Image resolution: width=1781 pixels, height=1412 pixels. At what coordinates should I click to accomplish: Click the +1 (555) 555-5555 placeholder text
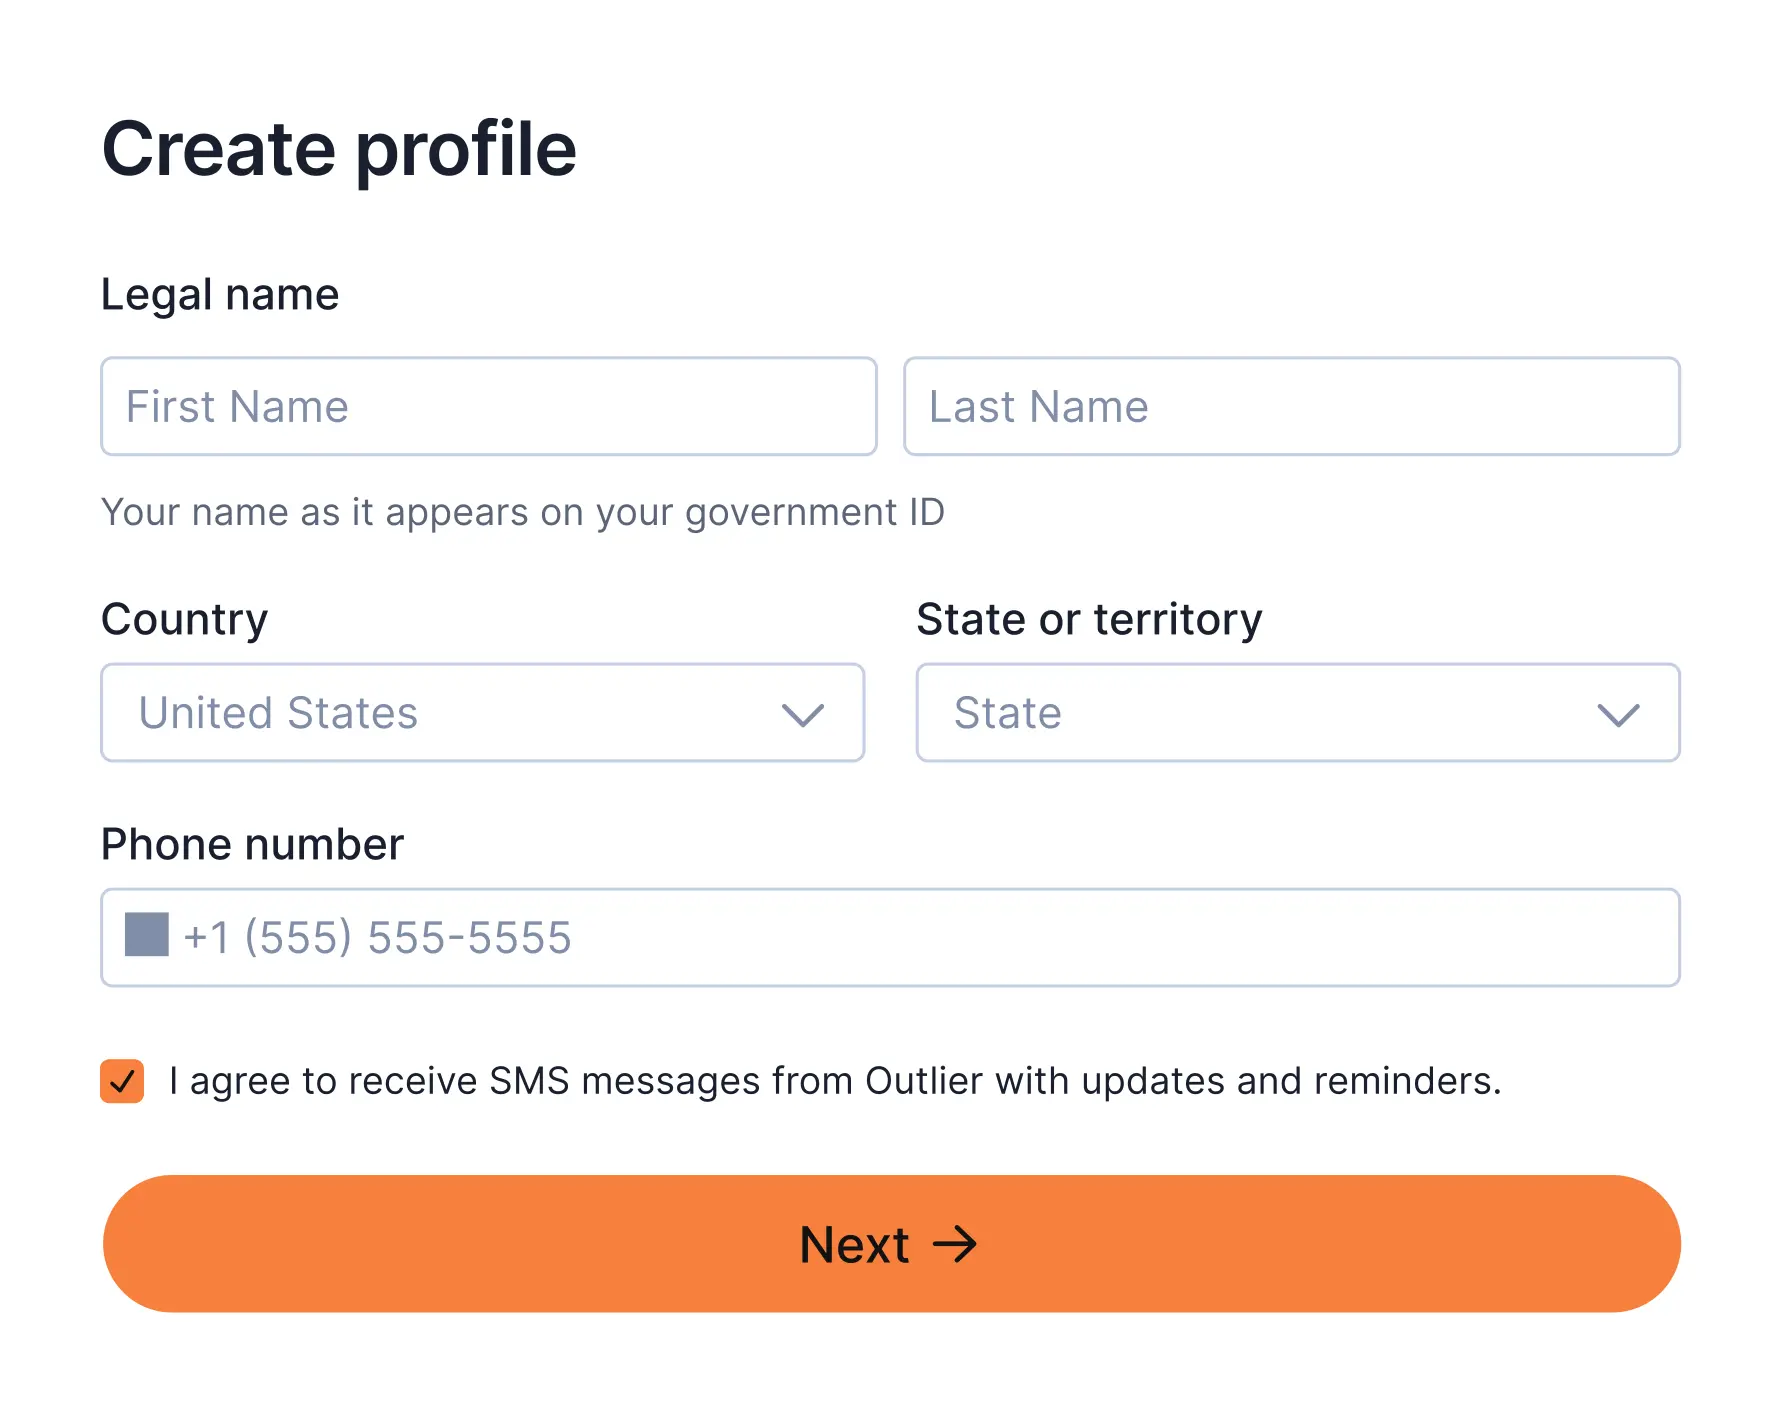click(378, 938)
